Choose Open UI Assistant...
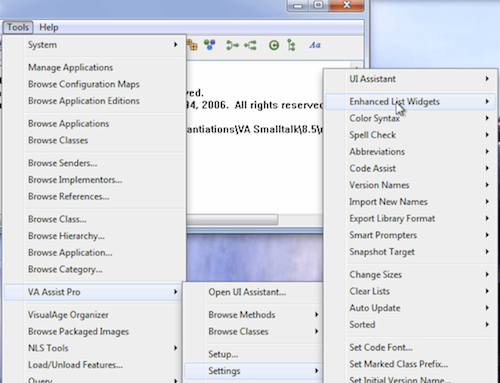The height and width of the screenshot is (383, 500). (253, 292)
